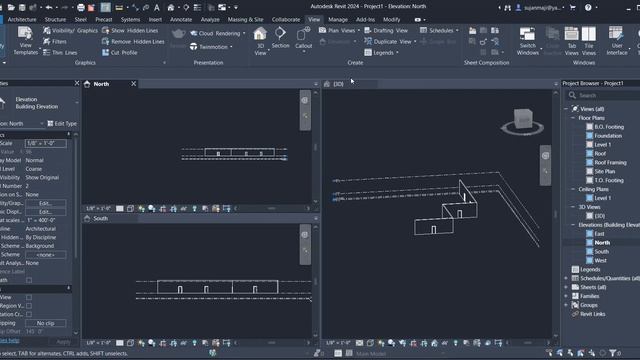
Task: Click the steering wheel in 3D navigation bar
Action: pyautogui.click(x=546, y=156)
